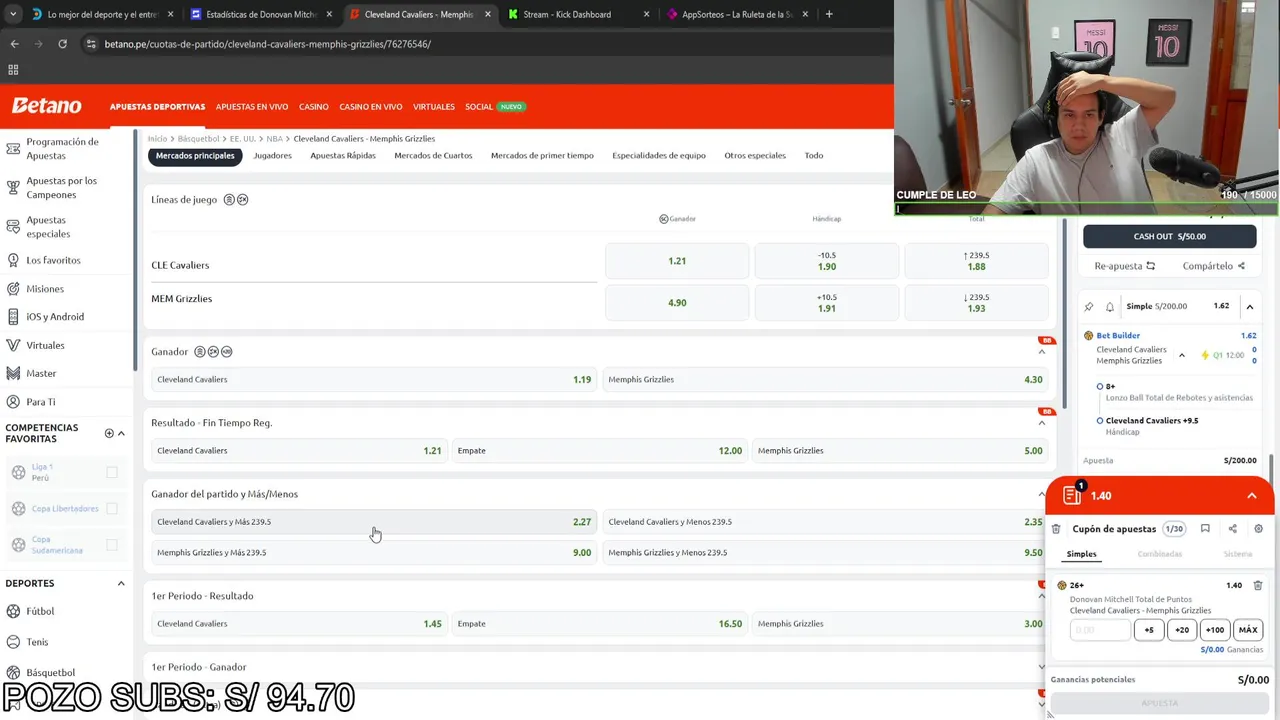The height and width of the screenshot is (720, 1280).
Task: Select 8+ Lonzo Ball radio marker
Action: [1100, 386]
